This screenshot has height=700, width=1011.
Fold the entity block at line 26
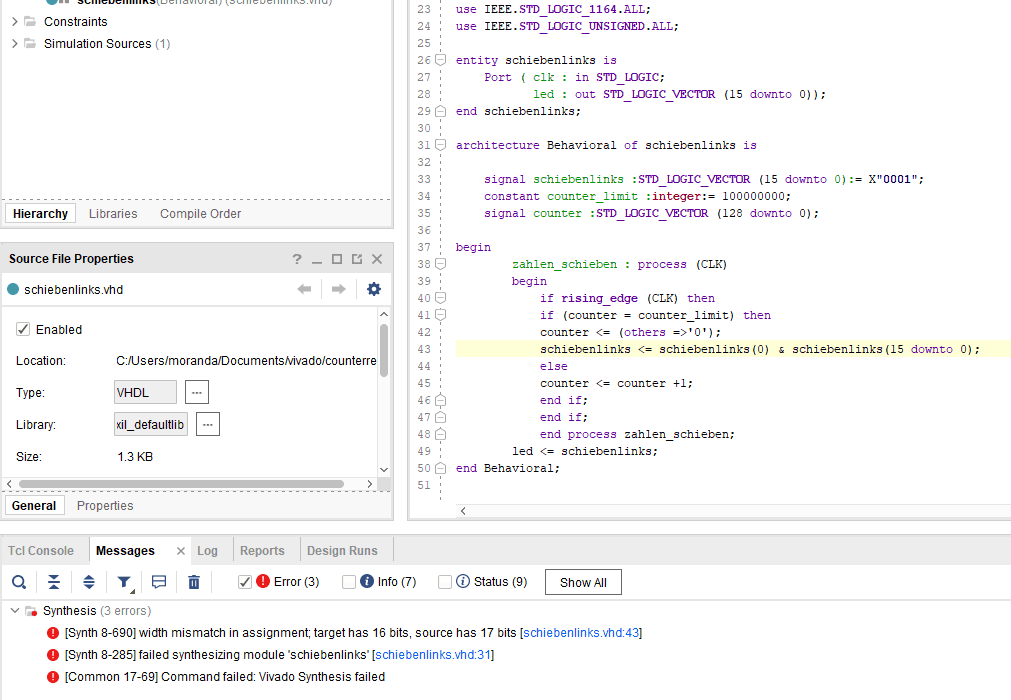[x=440, y=60]
